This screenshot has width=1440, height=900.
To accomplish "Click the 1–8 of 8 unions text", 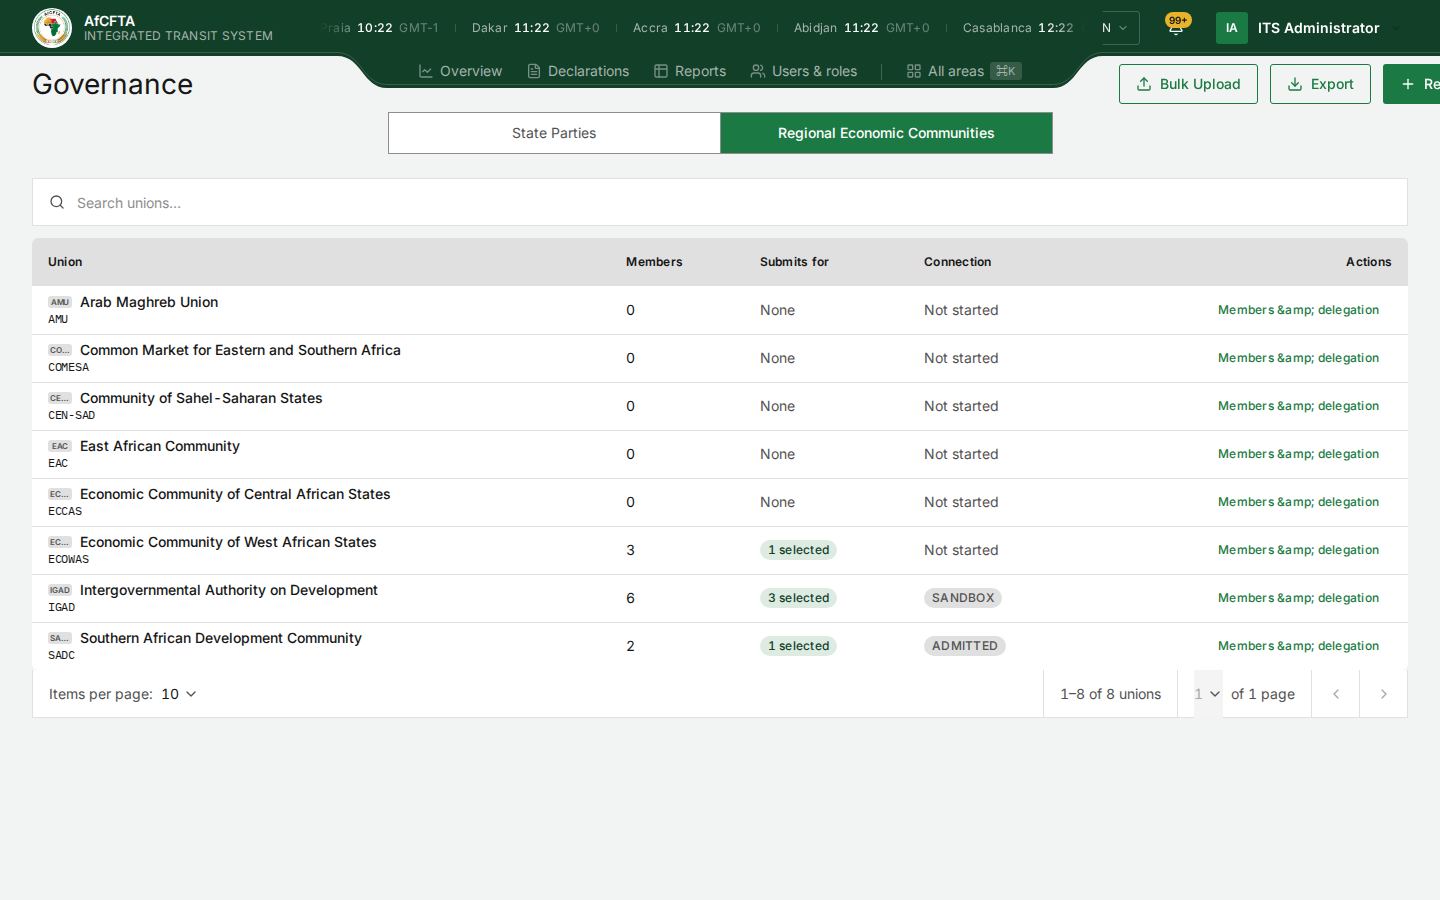I will tap(1110, 694).
